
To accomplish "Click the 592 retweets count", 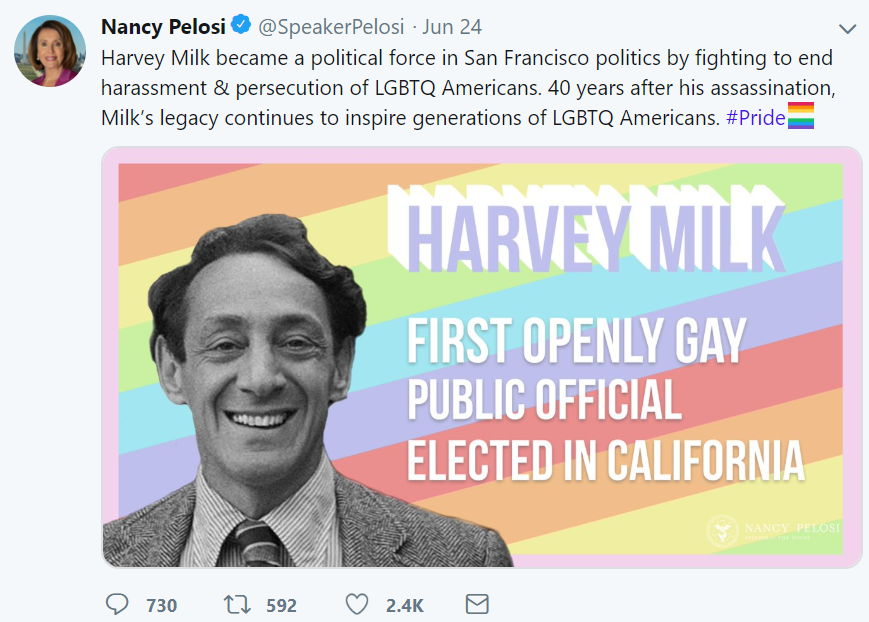I will [281, 605].
